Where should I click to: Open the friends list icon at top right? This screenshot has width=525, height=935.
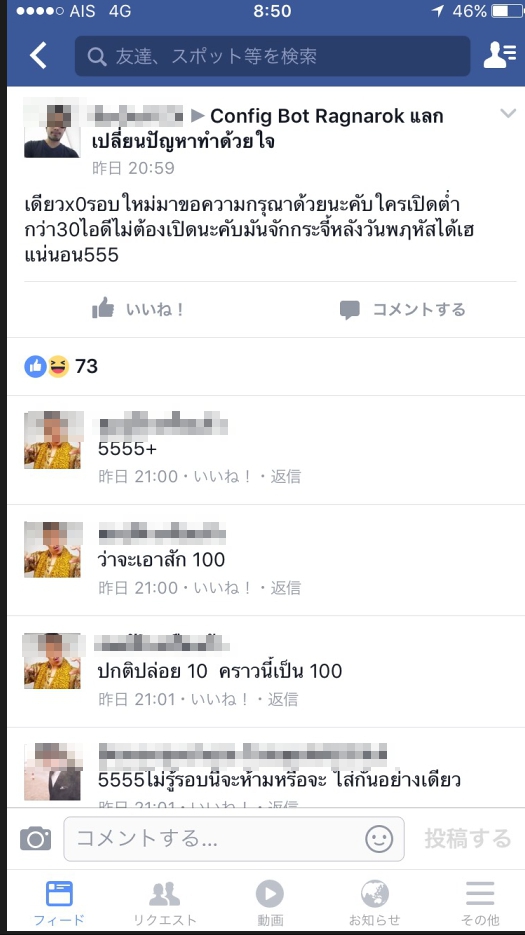tap(499, 55)
